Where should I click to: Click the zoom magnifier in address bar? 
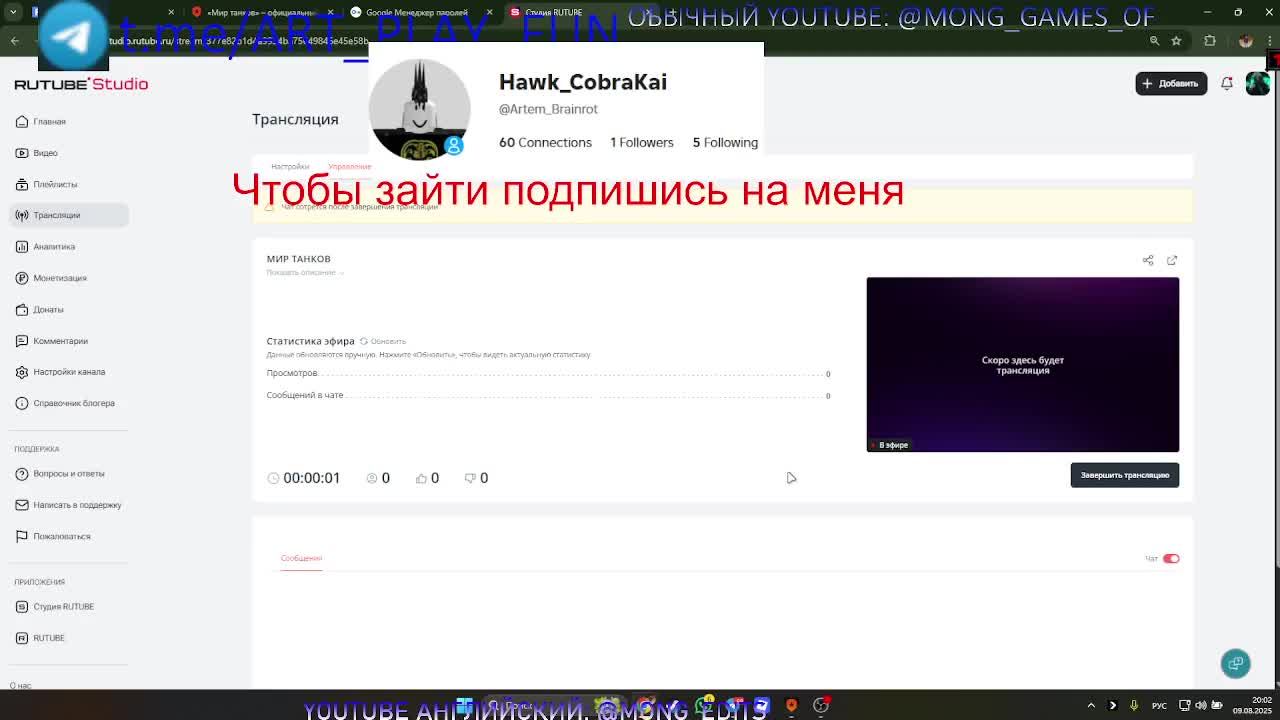point(1154,41)
